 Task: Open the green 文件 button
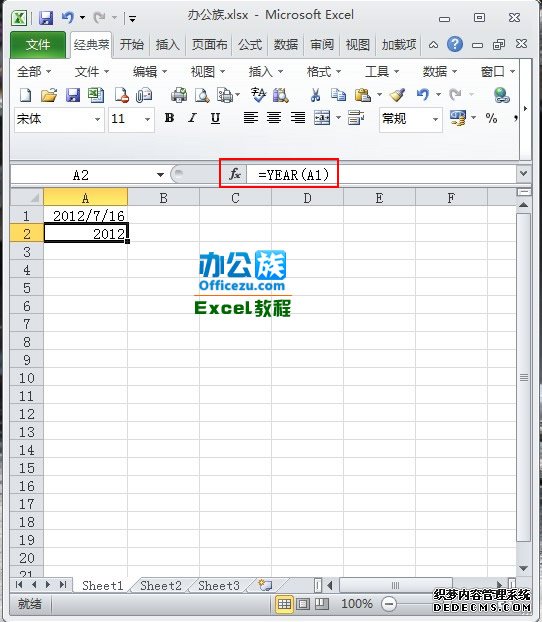click(38, 44)
